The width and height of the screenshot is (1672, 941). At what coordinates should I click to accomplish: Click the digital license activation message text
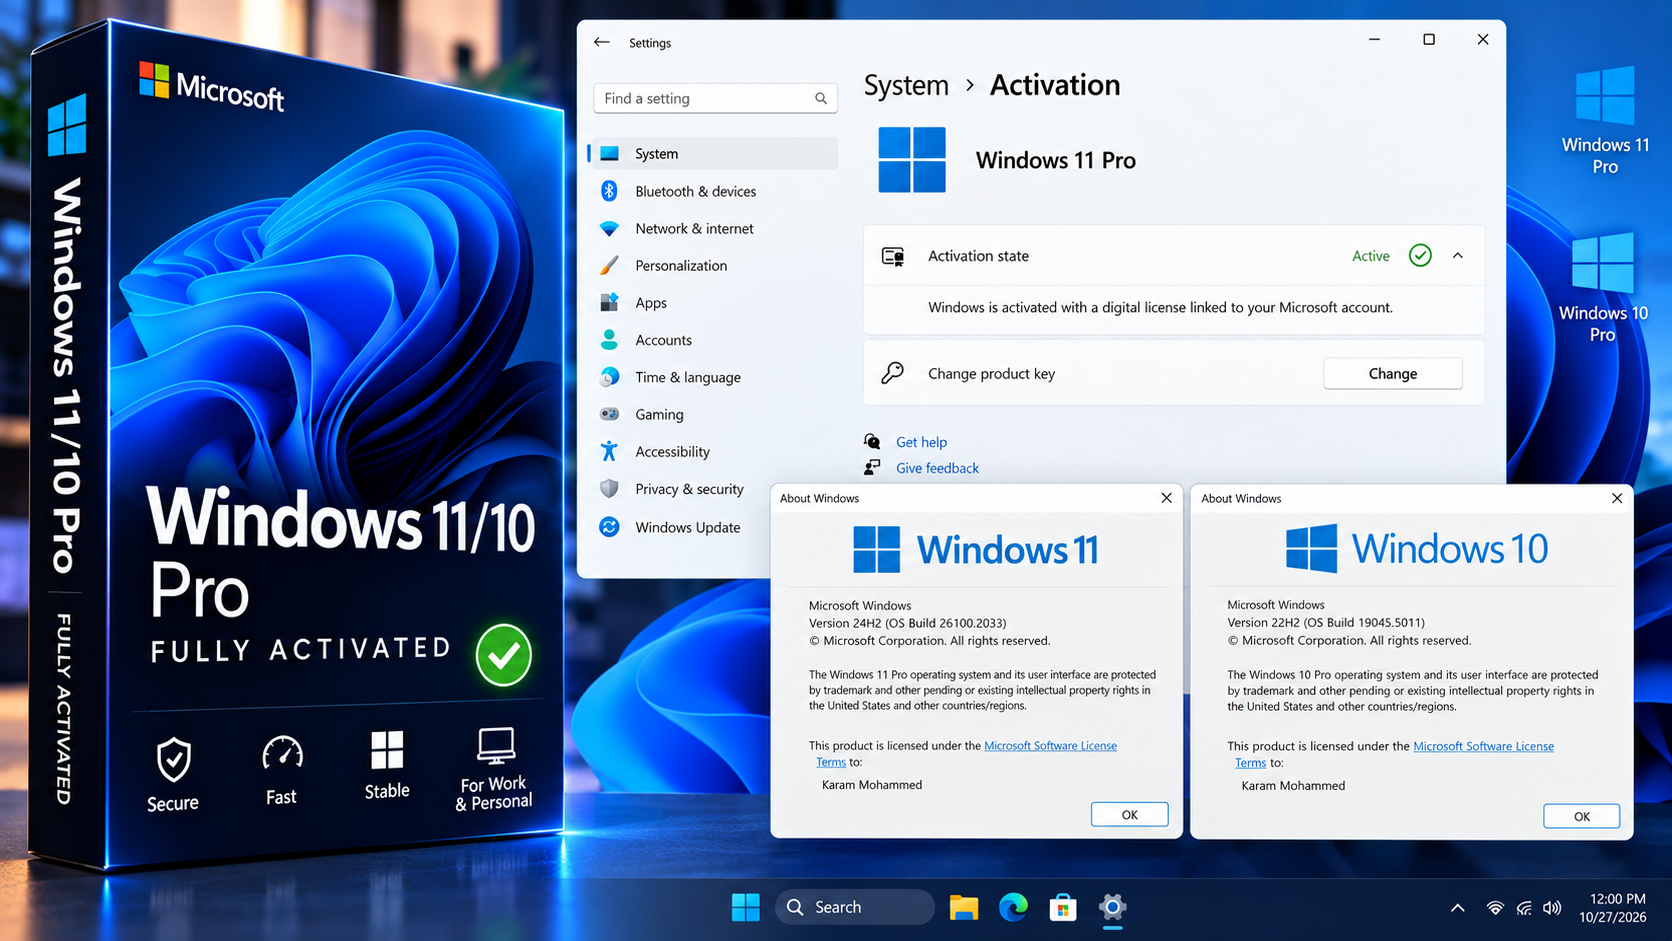[x=1160, y=307]
